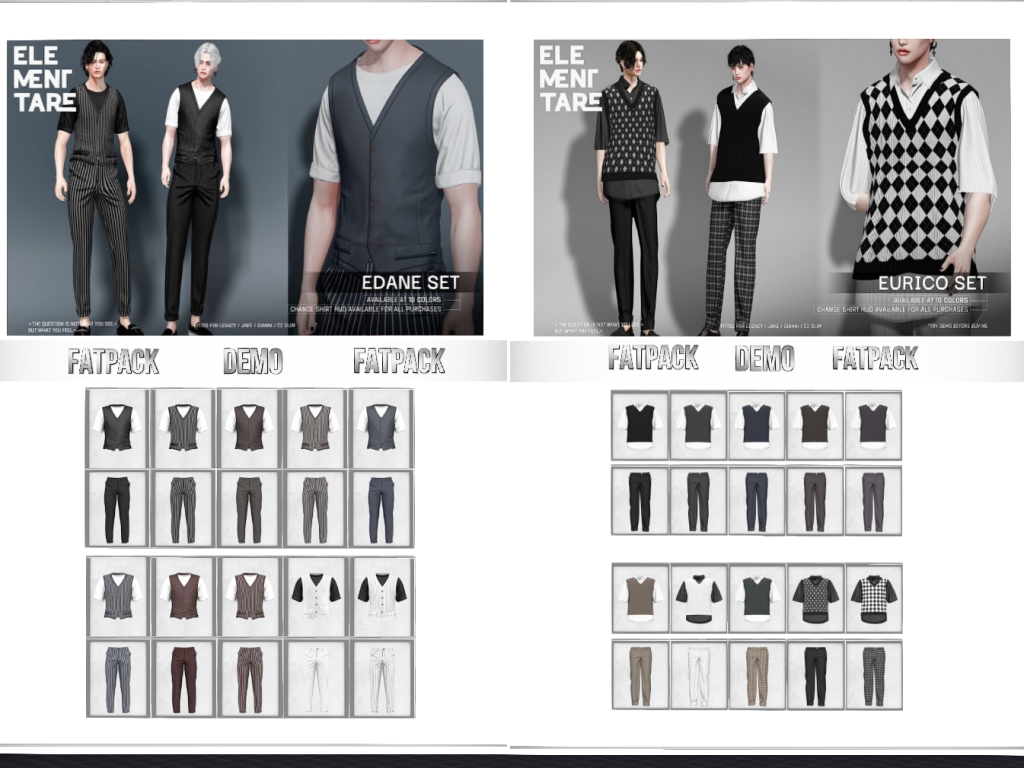1024x768 pixels.
Task: Select the black-and-white argyle Eurico vest
Action: pos(873,598)
